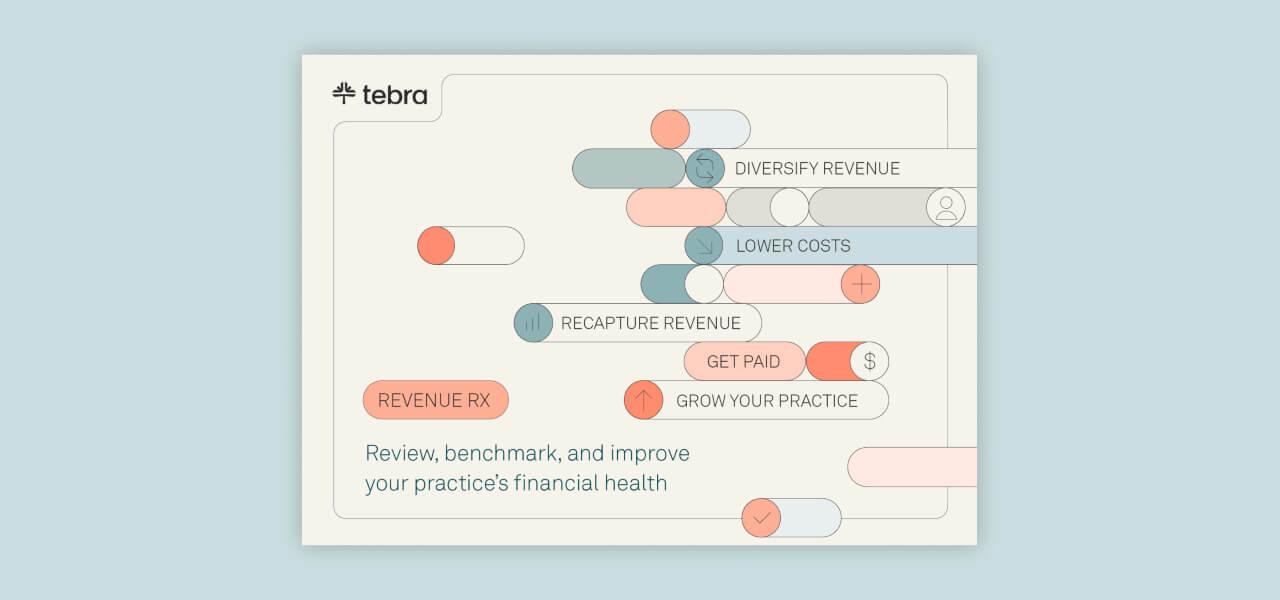Click the bar chart icon by Recapture Revenue
Image resolution: width=1280 pixels, height=600 pixels.
[533, 323]
